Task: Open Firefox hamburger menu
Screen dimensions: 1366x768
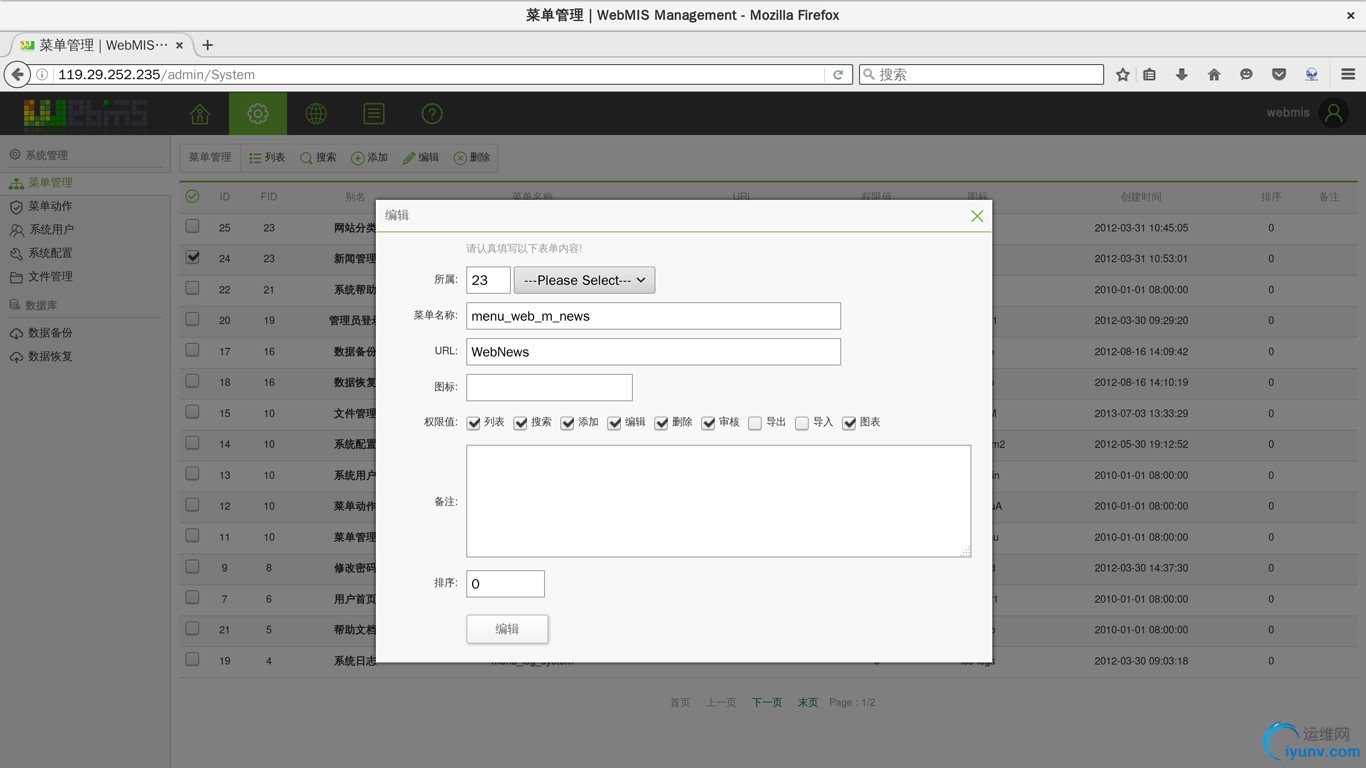Action: click(1348, 74)
